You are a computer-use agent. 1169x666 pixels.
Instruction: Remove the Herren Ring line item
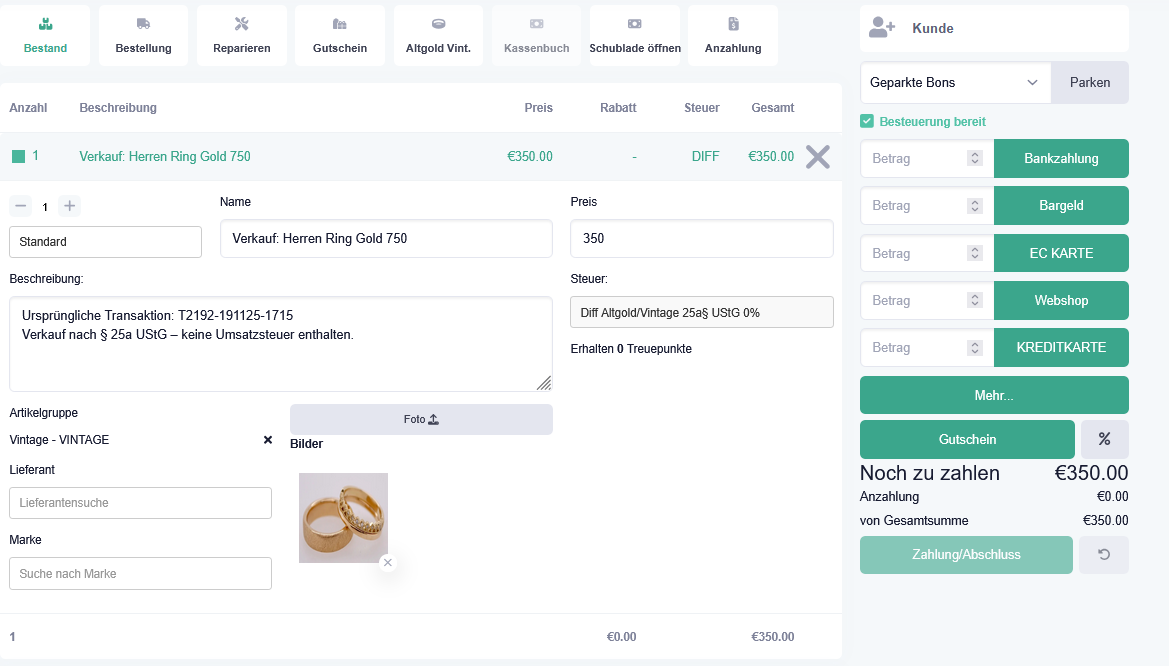pos(818,157)
